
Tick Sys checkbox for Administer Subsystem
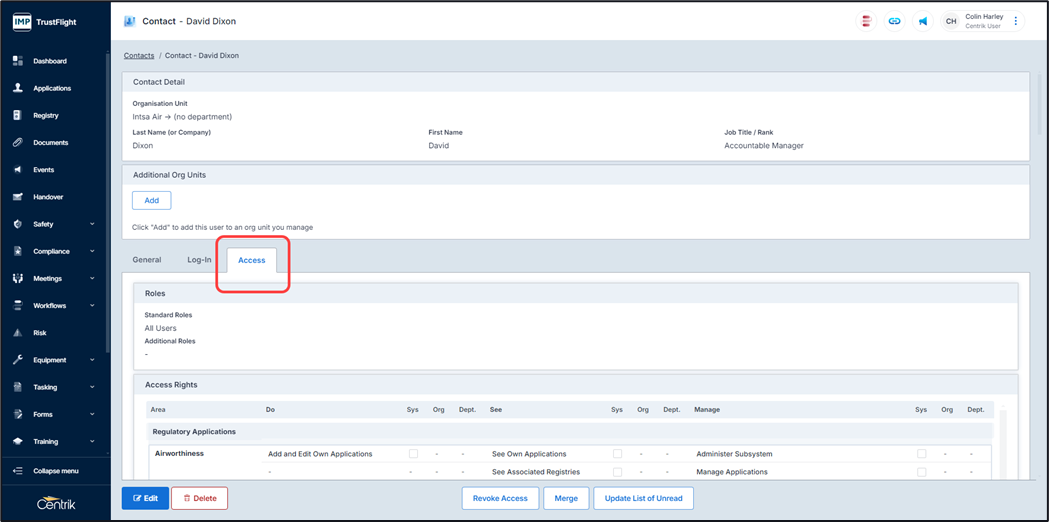pos(921,454)
